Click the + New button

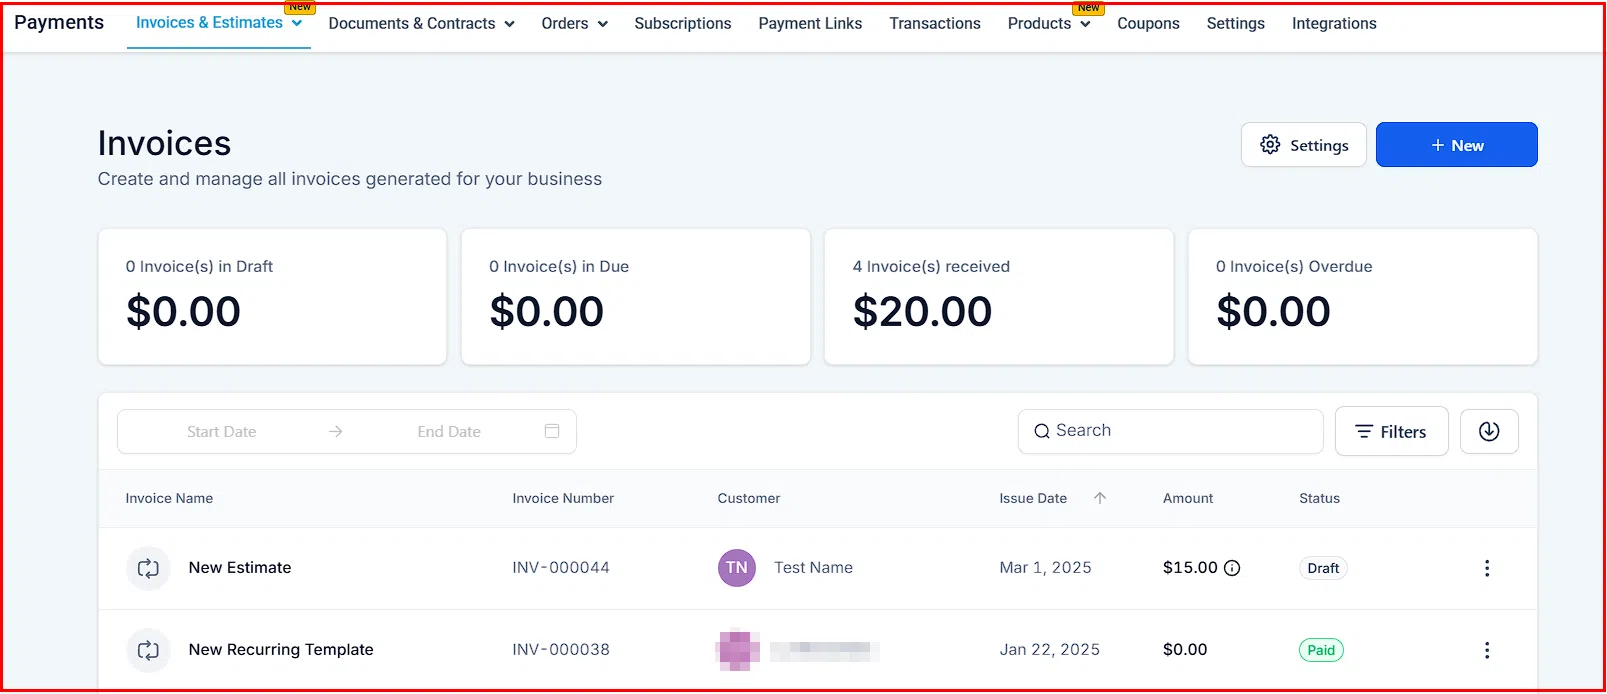1456,144
